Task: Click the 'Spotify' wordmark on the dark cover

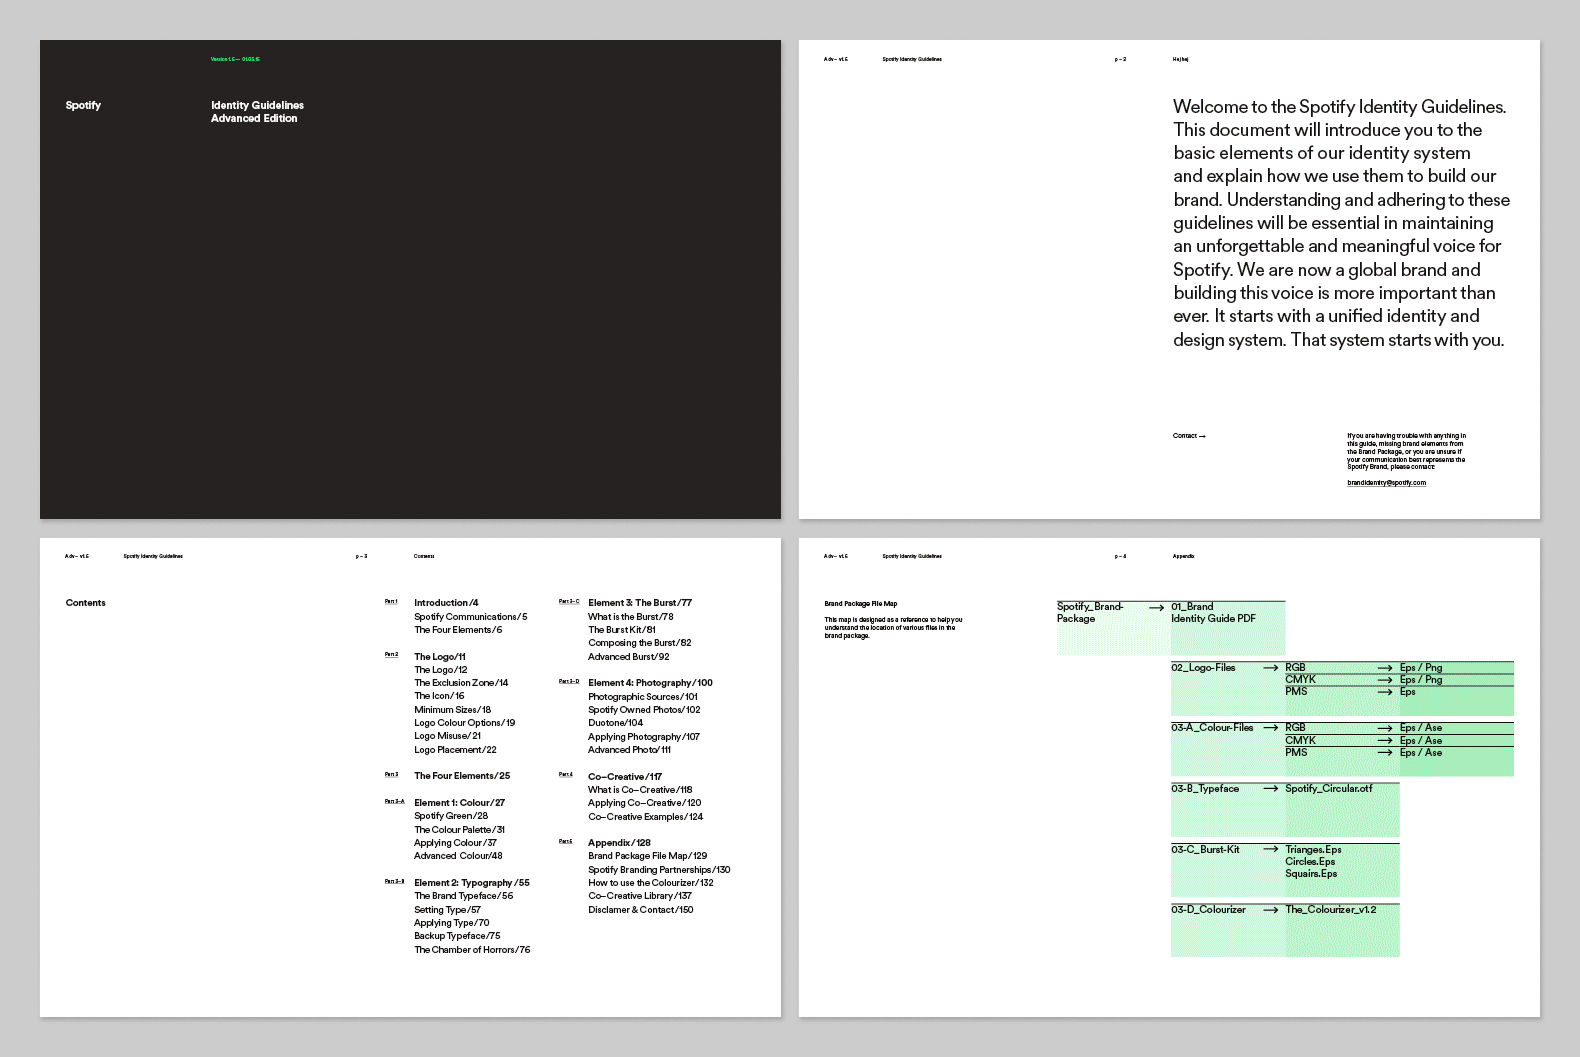Action: tap(83, 105)
